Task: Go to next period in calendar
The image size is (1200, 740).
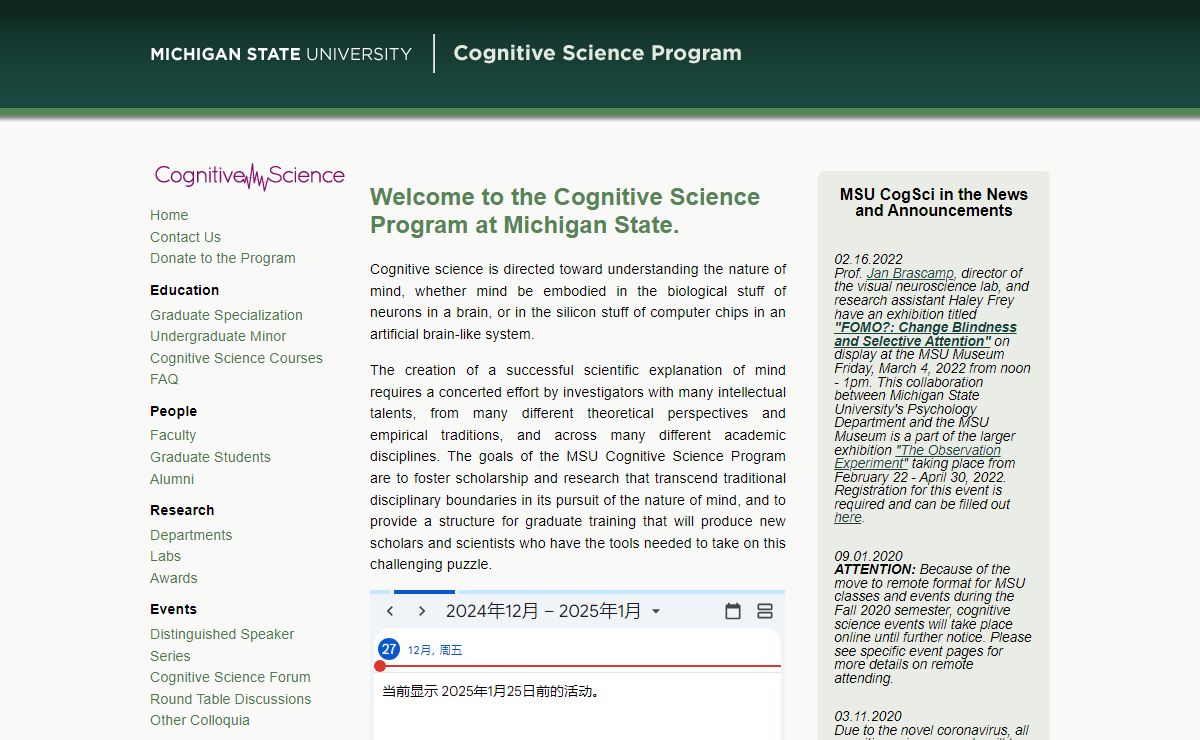Action: tap(422, 611)
